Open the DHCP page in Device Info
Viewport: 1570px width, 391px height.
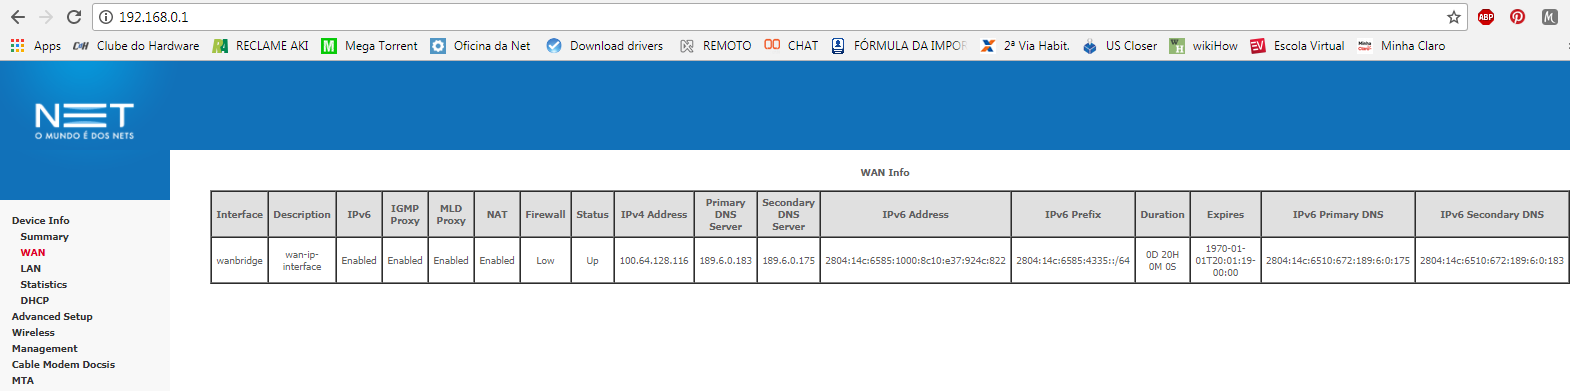pos(35,301)
